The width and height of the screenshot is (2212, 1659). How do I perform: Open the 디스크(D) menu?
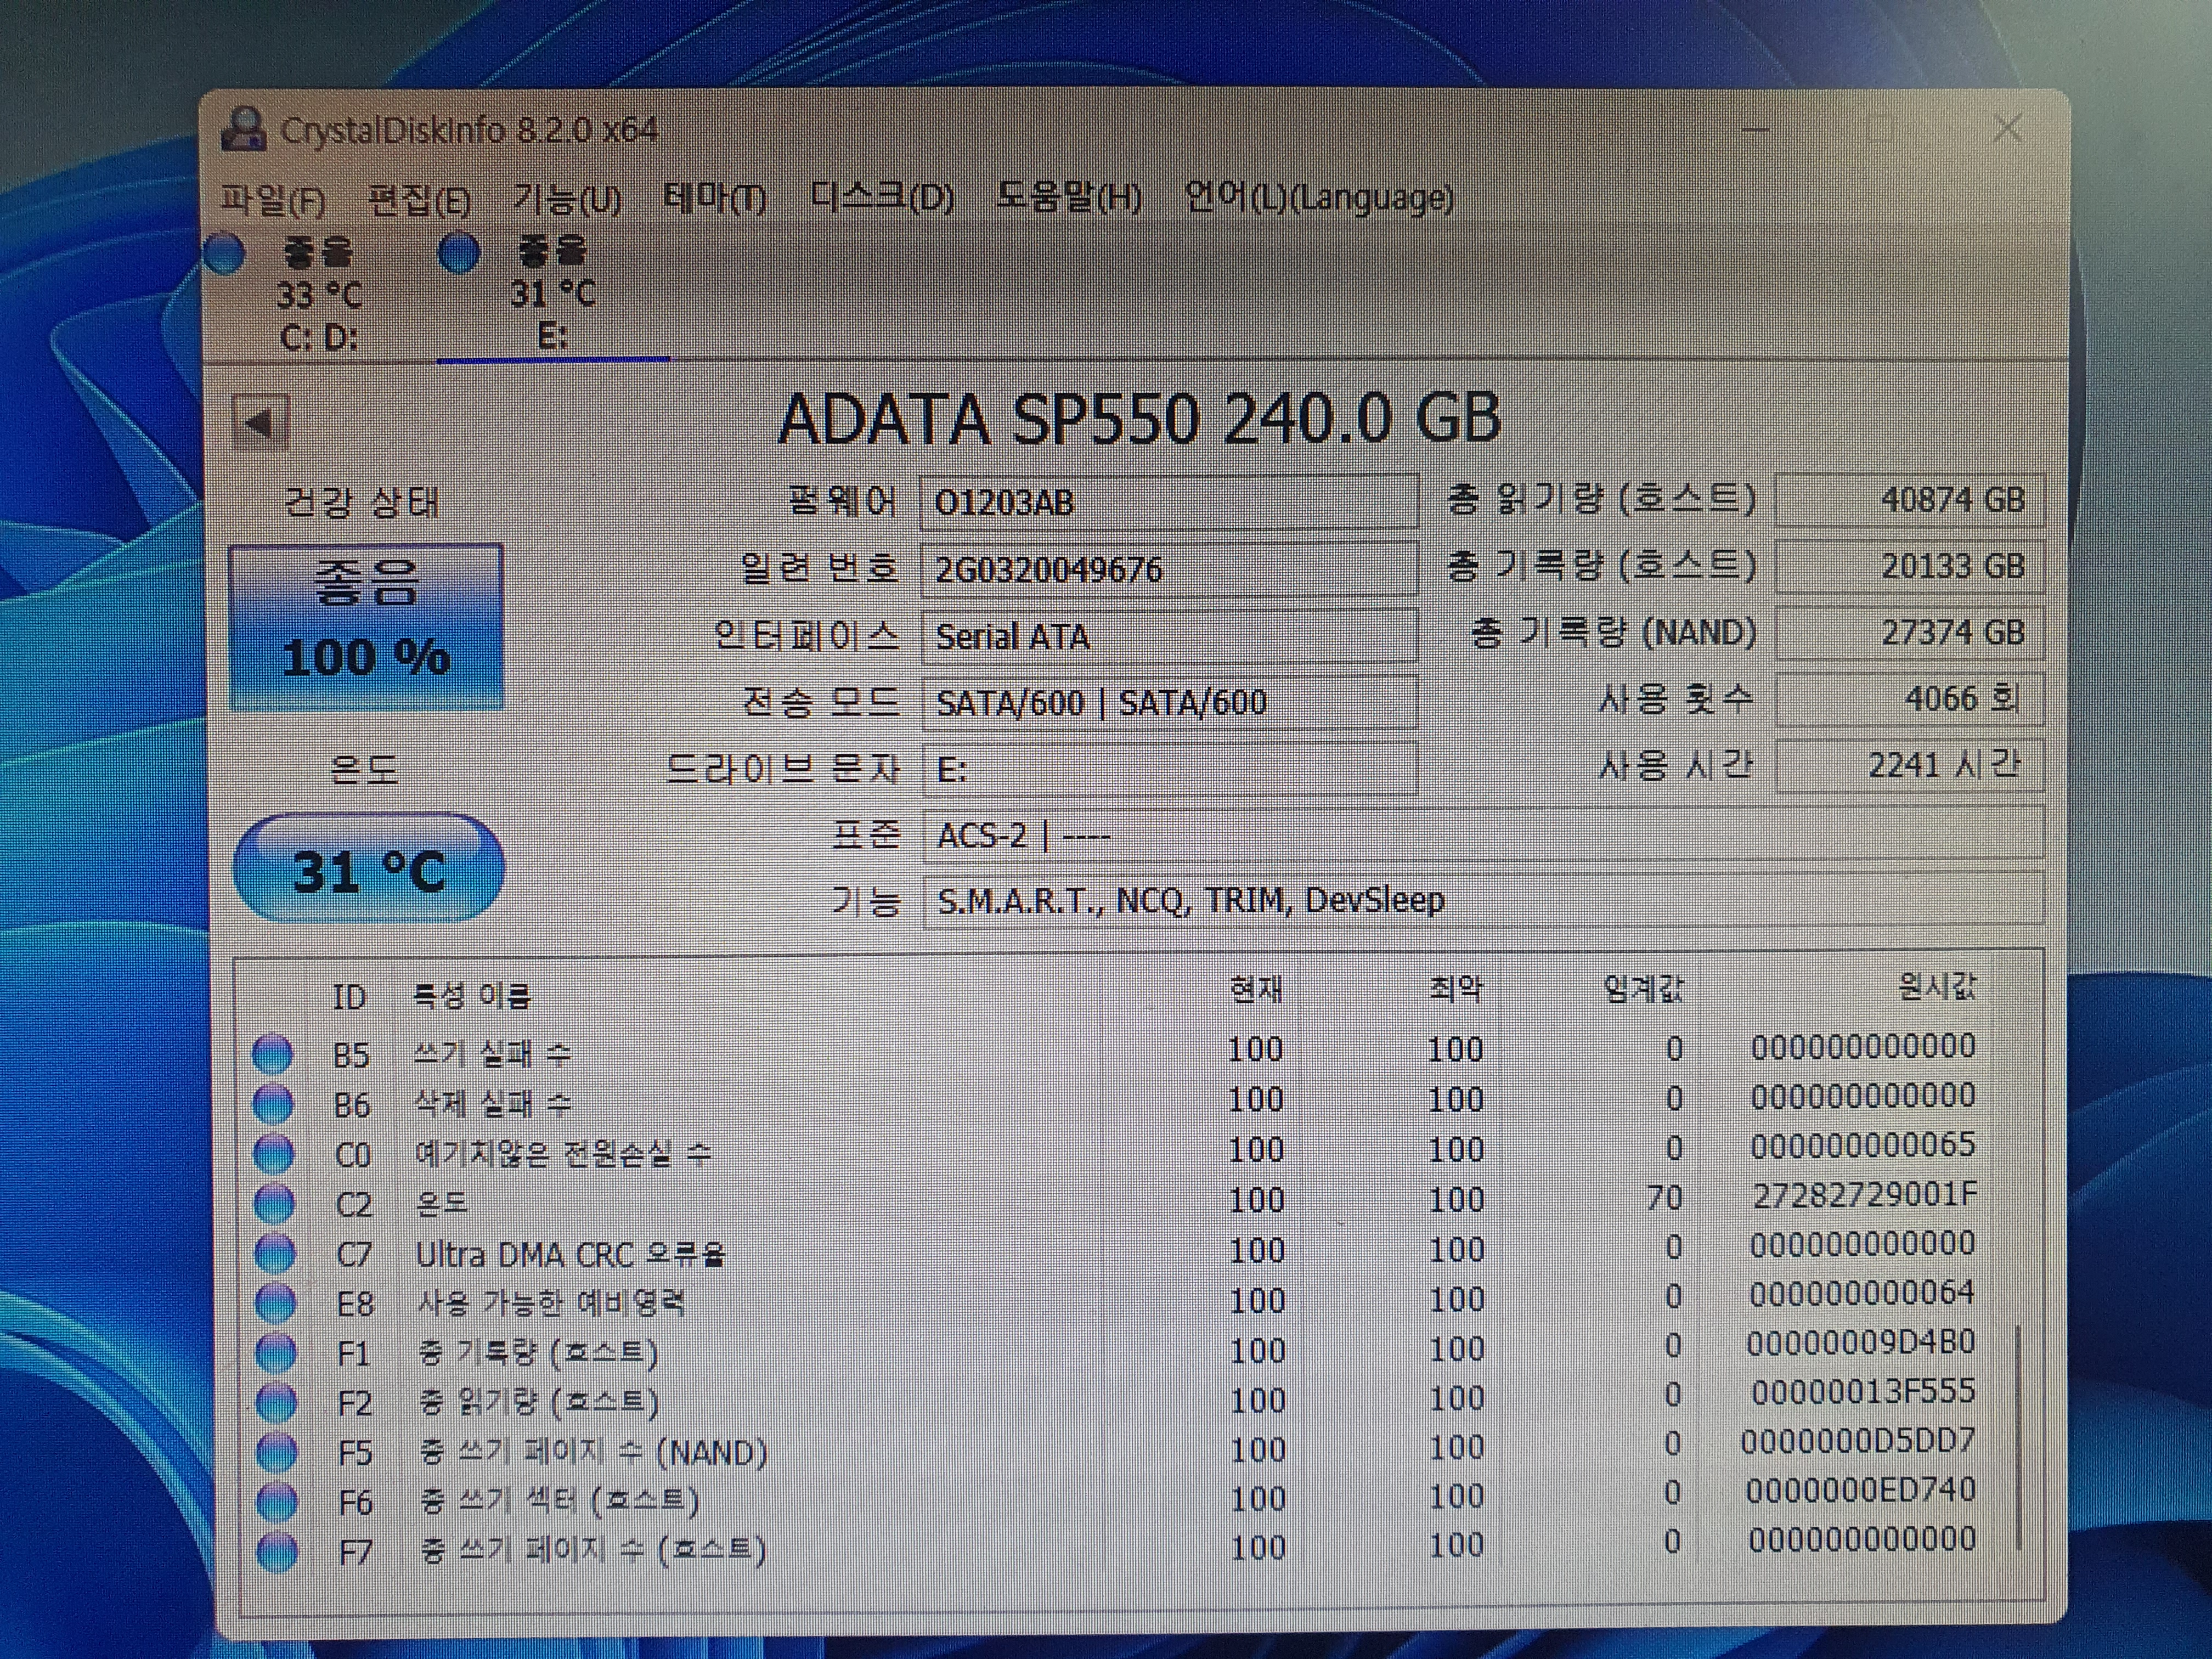click(x=882, y=197)
